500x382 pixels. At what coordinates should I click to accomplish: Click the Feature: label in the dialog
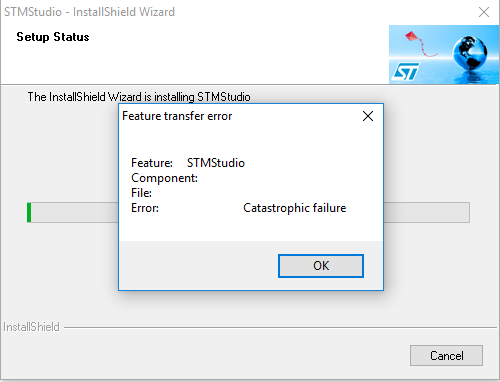click(152, 163)
